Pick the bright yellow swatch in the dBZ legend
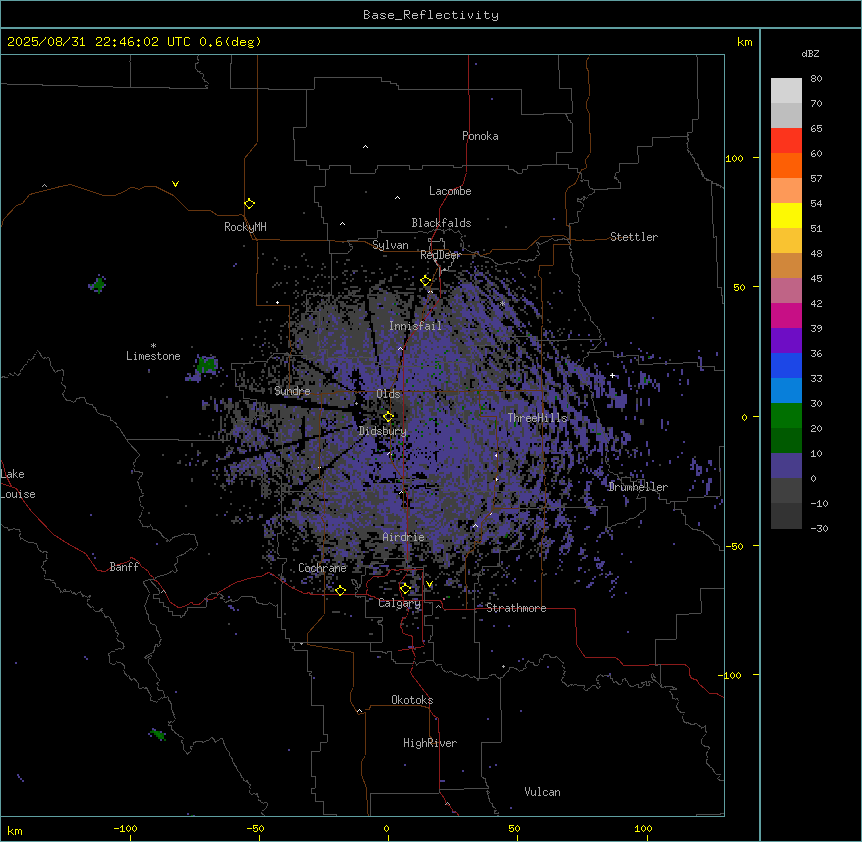This screenshot has height=842, width=862. pyautogui.click(x=786, y=216)
